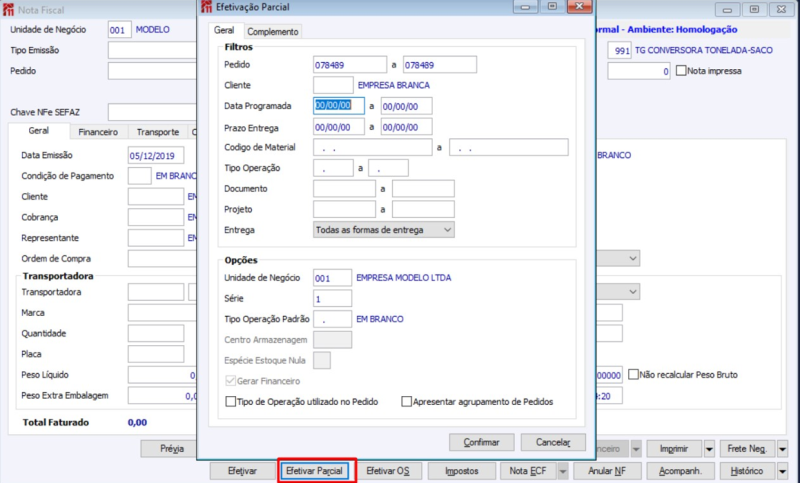
Task: Click the Anular NF button
Action: [607, 471]
